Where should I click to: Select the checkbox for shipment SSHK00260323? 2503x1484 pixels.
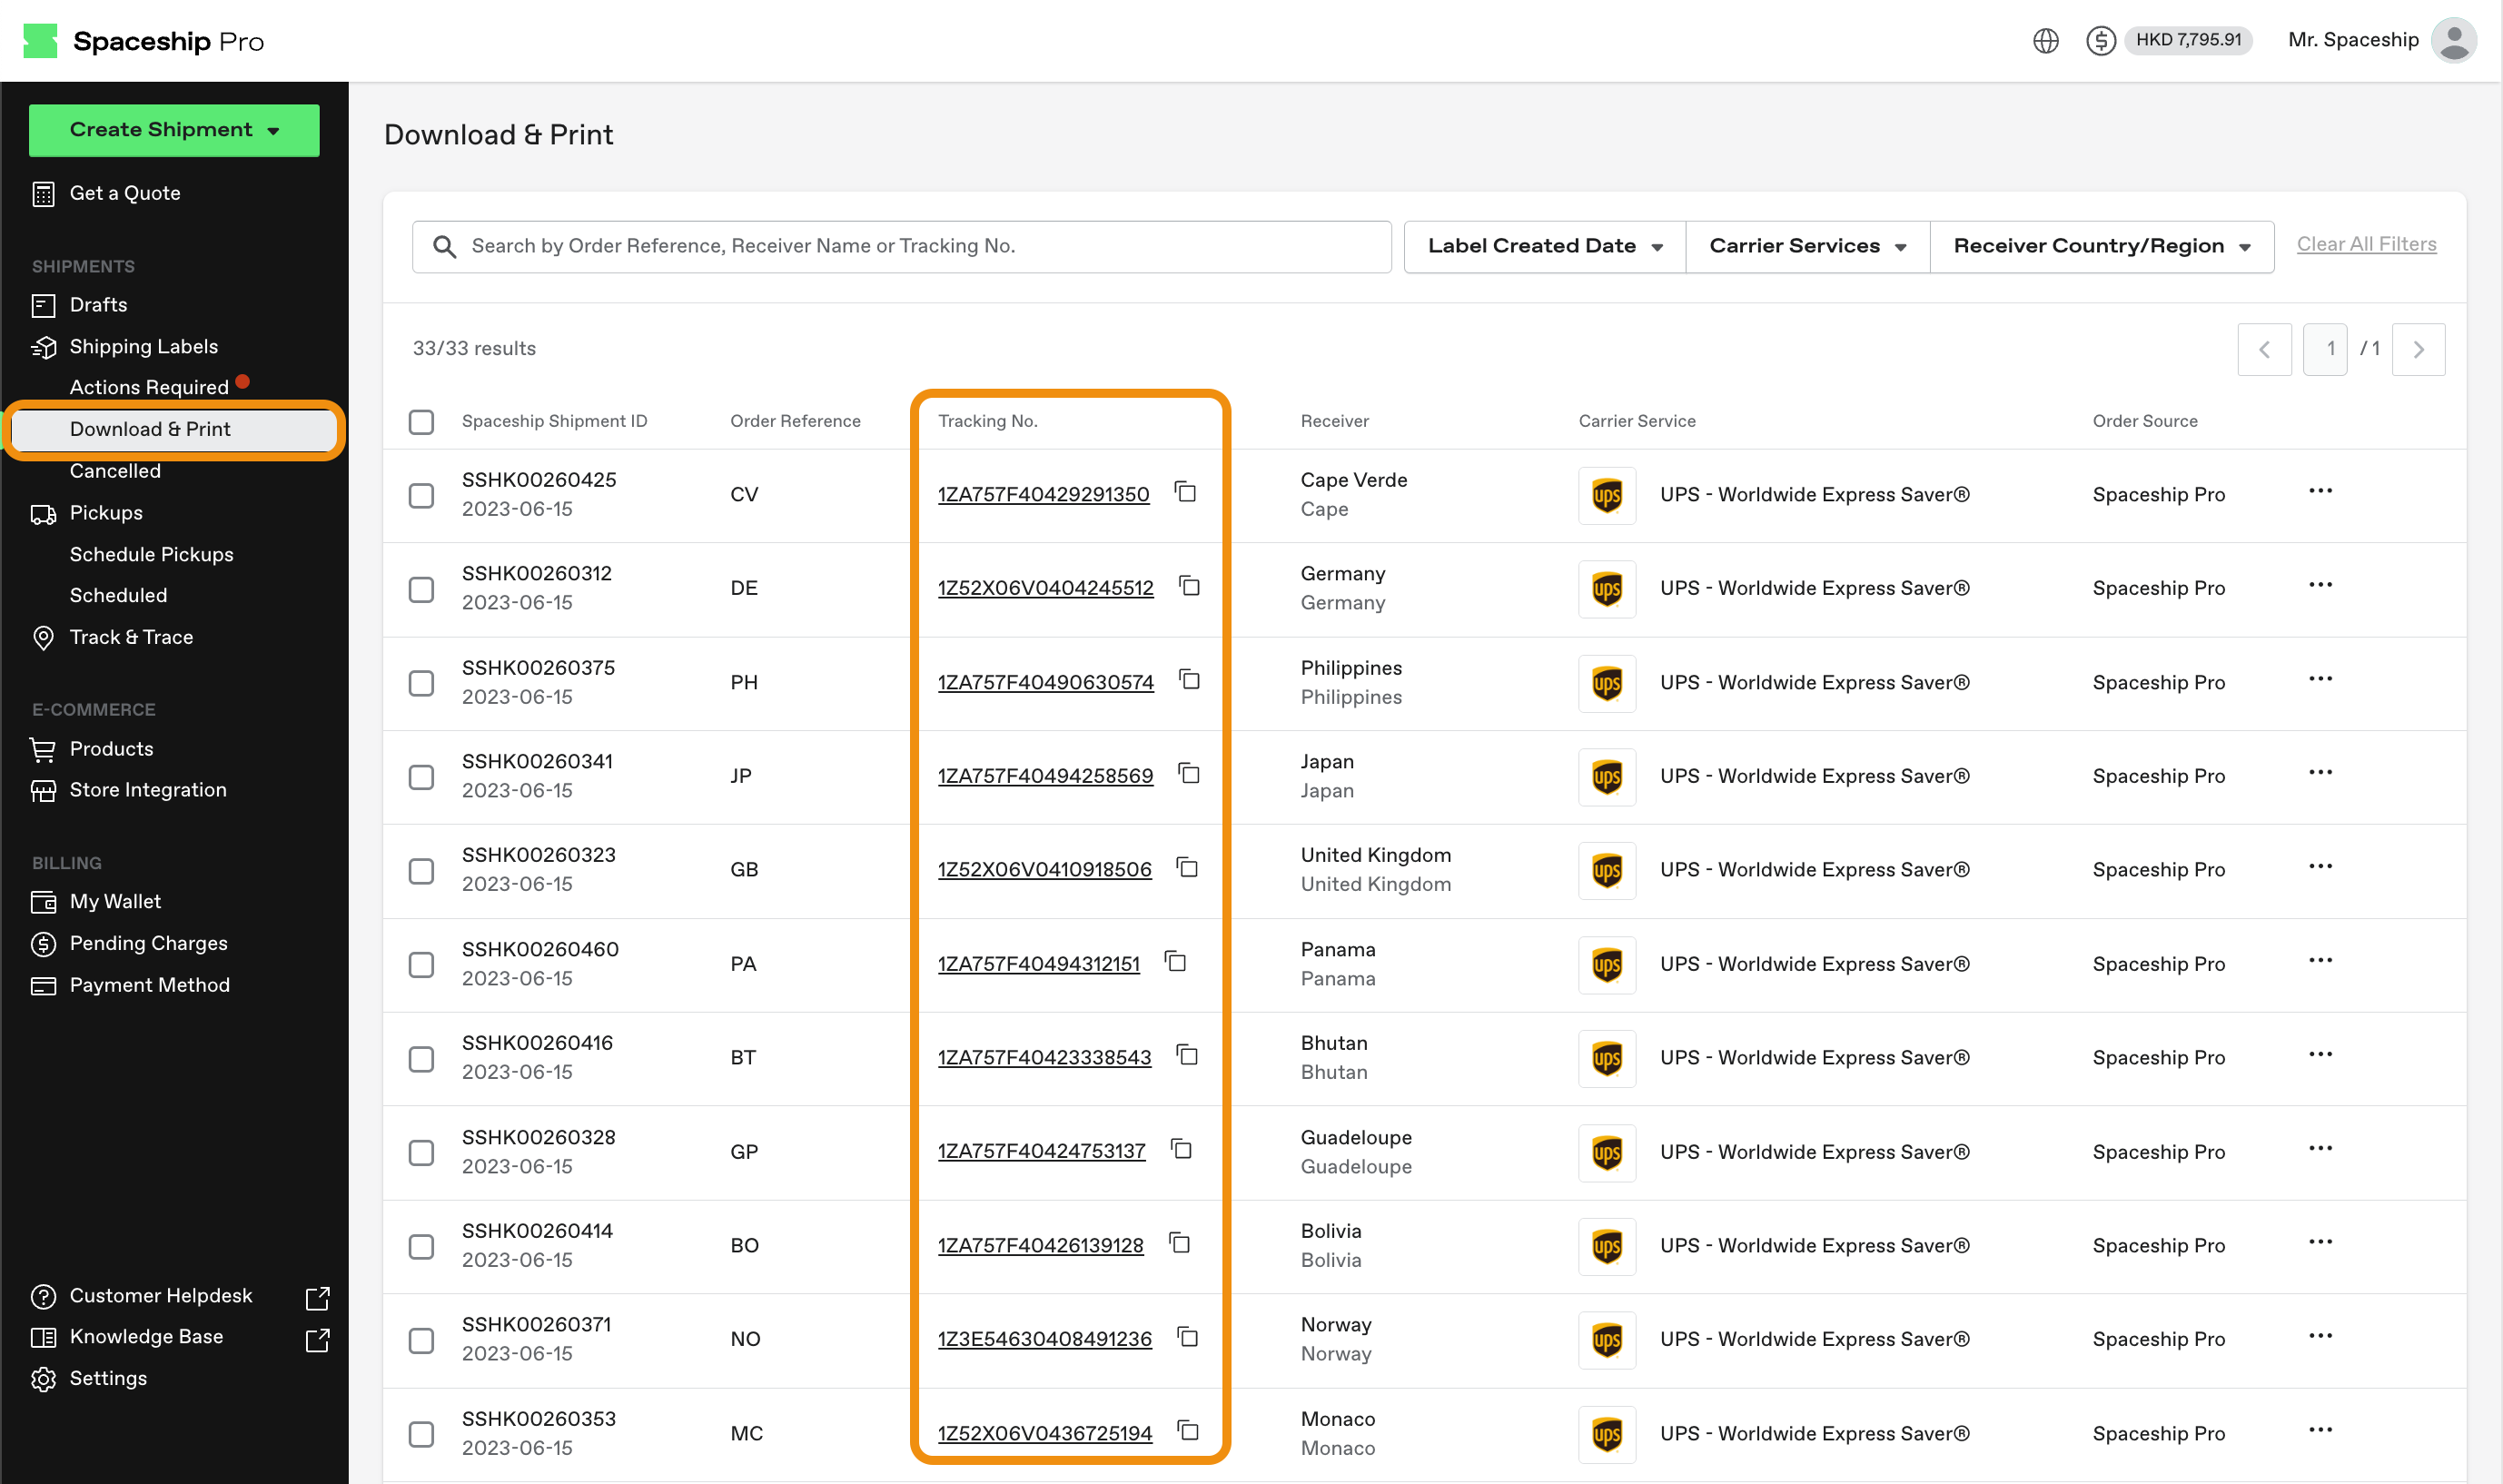pyautogui.click(x=421, y=872)
